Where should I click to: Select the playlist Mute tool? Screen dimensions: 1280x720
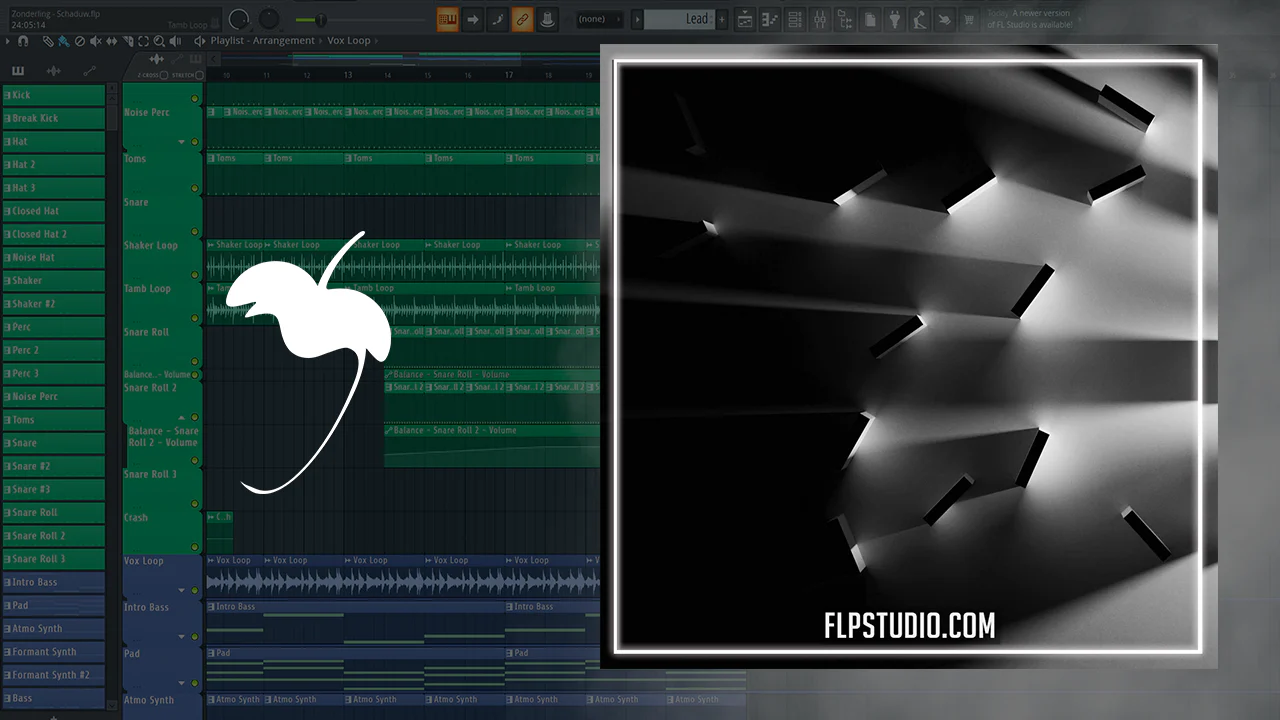pyautogui.click(x=96, y=41)
